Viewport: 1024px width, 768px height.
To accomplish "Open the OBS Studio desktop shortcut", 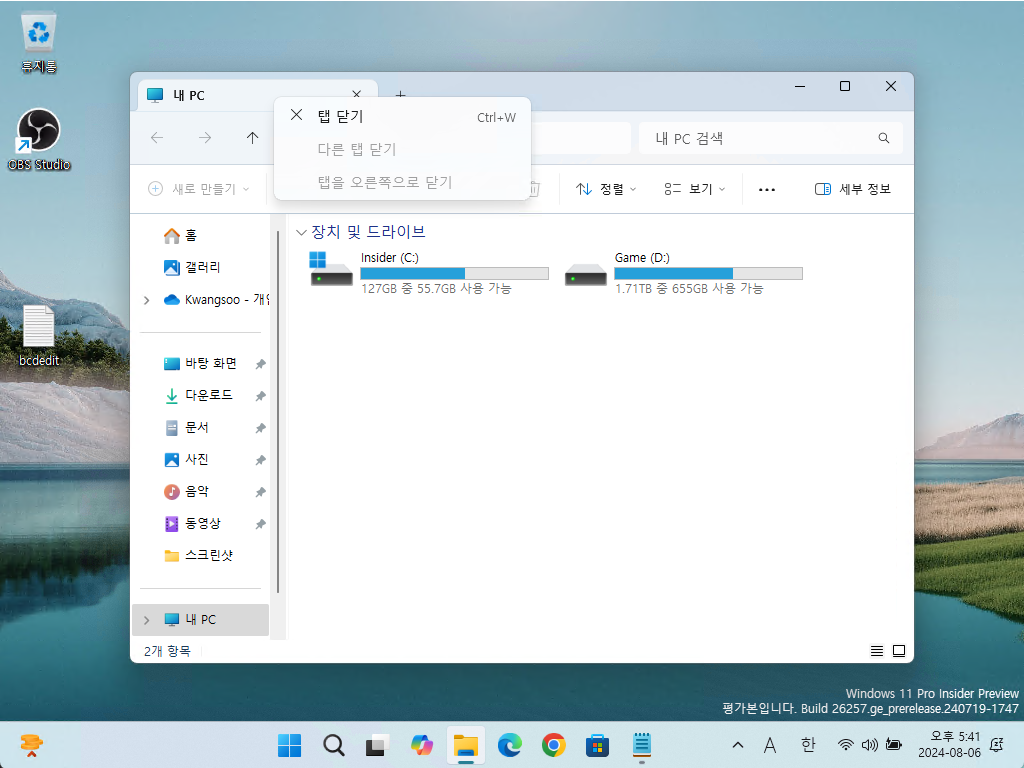I will click(x=39, y=139).
